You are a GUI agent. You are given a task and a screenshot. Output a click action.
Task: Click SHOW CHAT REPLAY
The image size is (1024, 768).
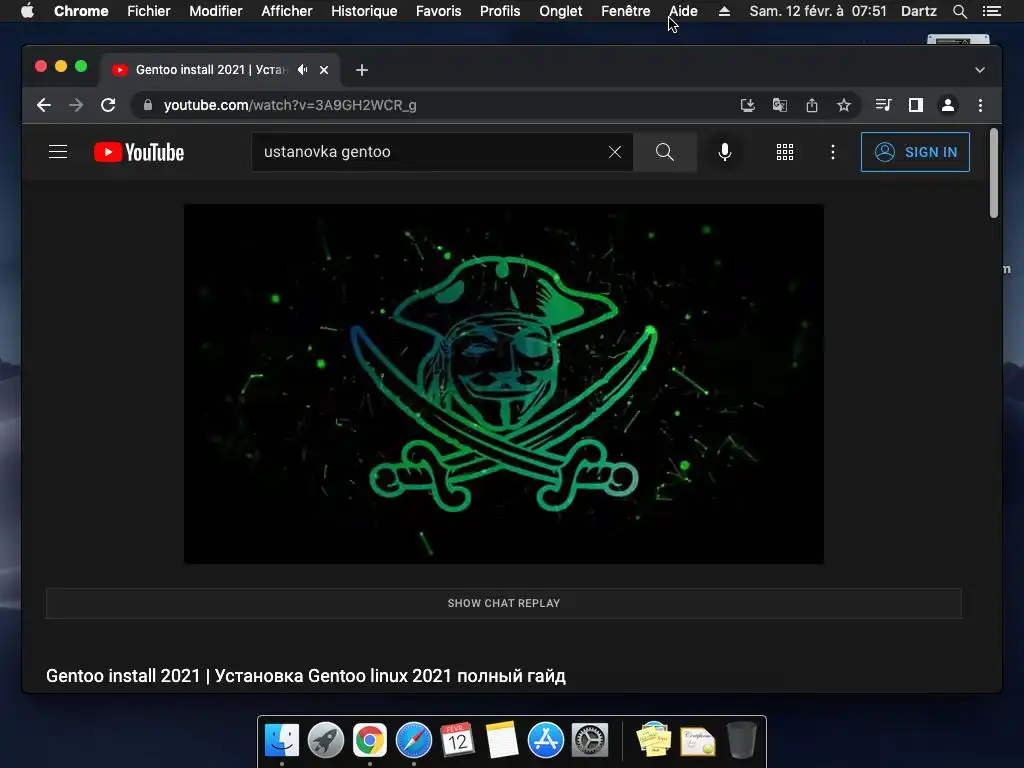coord(504,603)
